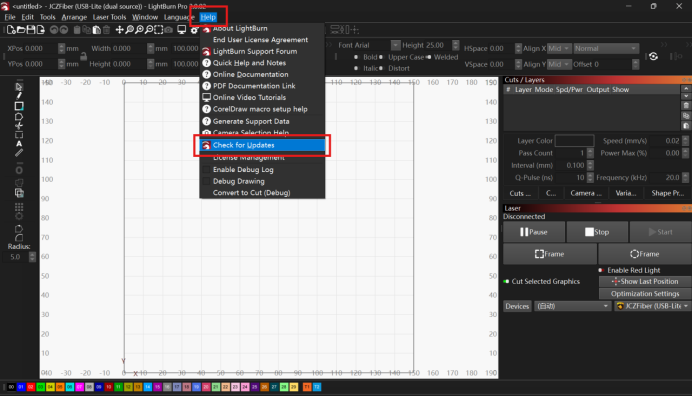The height and width of the screenshot is (396, 692).
Task: Click the Paste clipboard icon
Action: [x=96, y=30]
